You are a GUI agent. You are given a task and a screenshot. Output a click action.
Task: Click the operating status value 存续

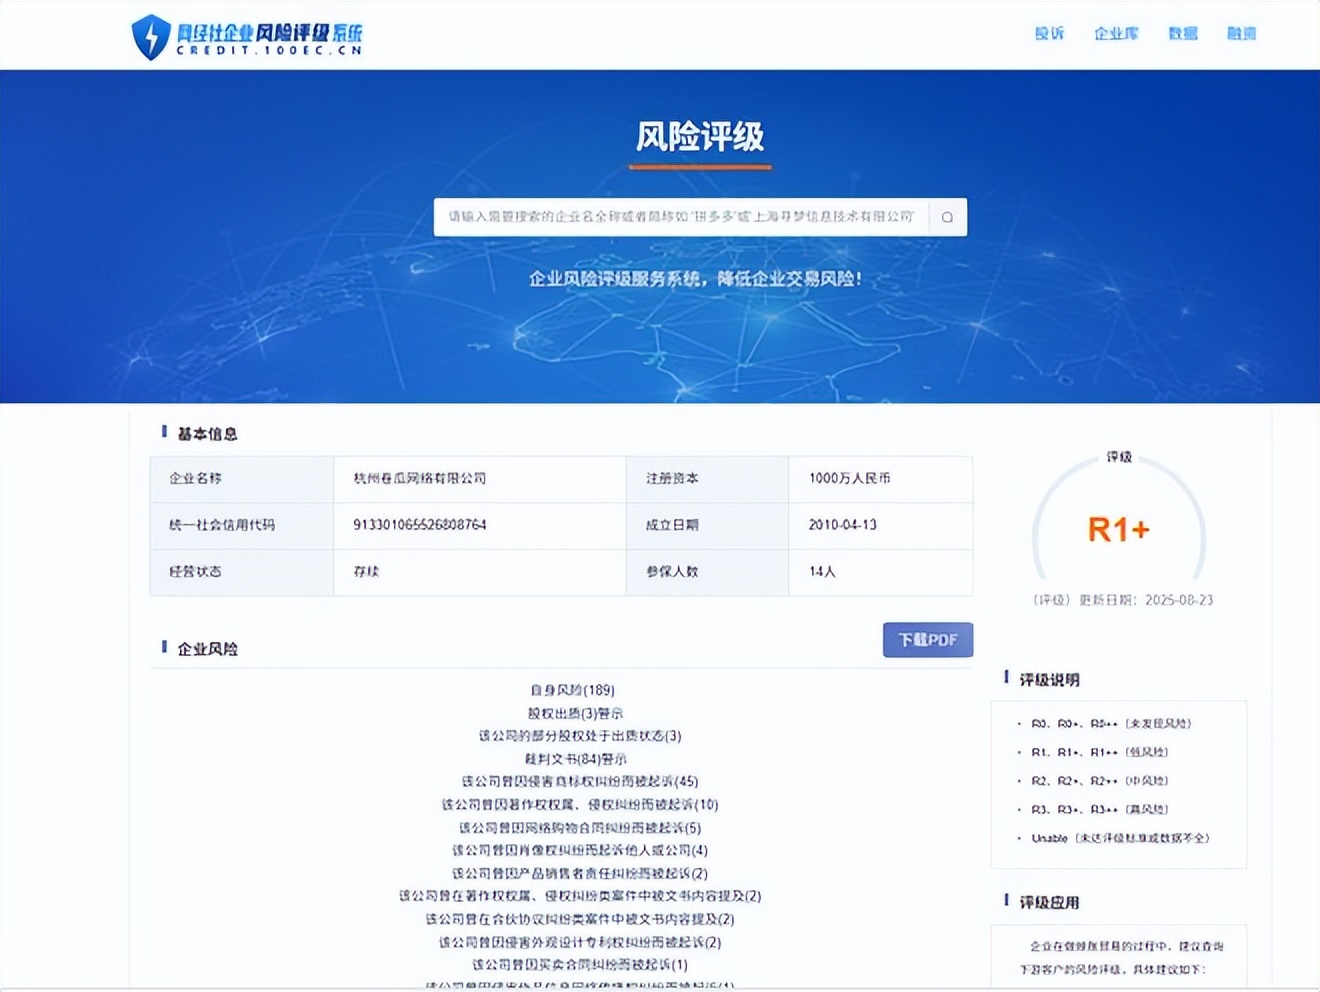tap(366, 572)
